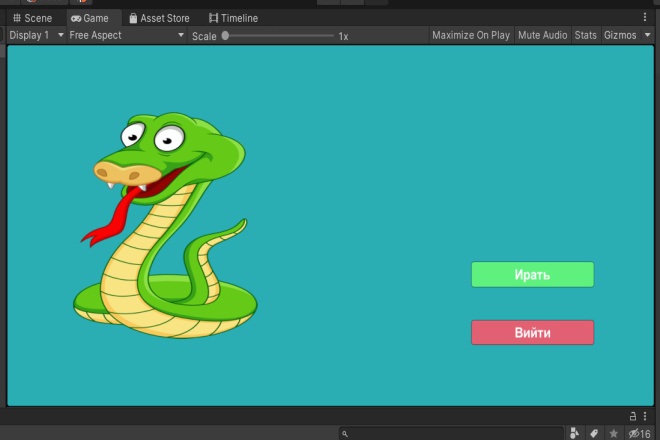Open the Free Aspect dropdown

pyautogui.click(x=127, y=35)
